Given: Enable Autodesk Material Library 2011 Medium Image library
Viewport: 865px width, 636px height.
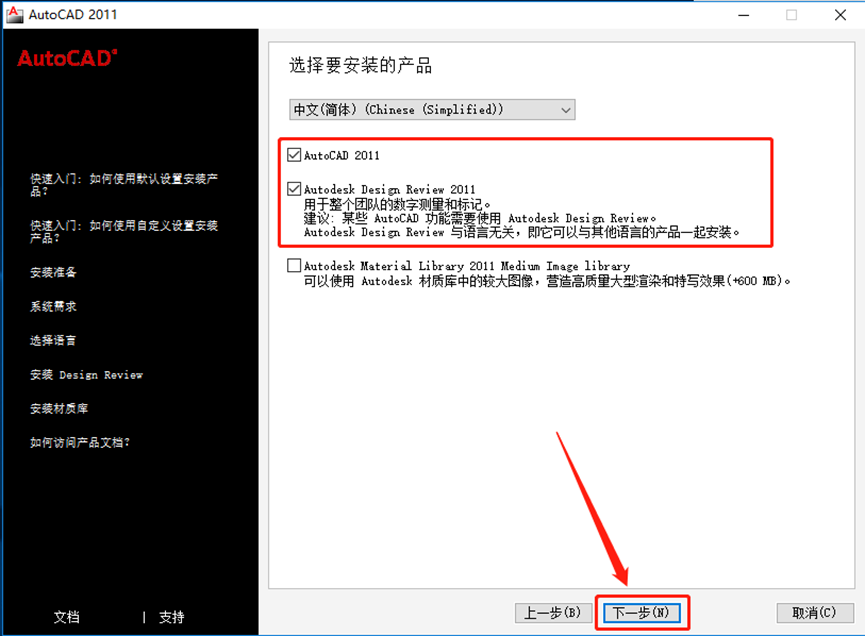Looking at the screenshot, I should click(295, 265).
